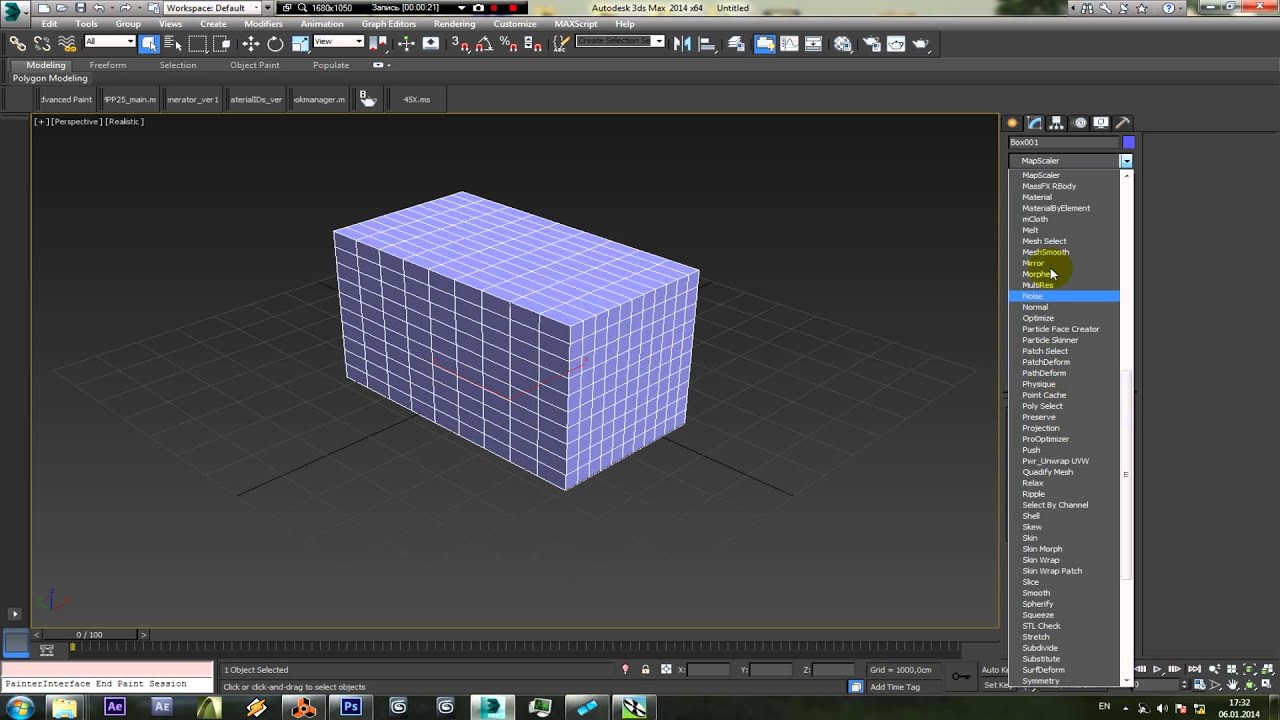Choose the Select and Rotate tool
This screenshot has height=720, width=1280.
pos(275,43)
